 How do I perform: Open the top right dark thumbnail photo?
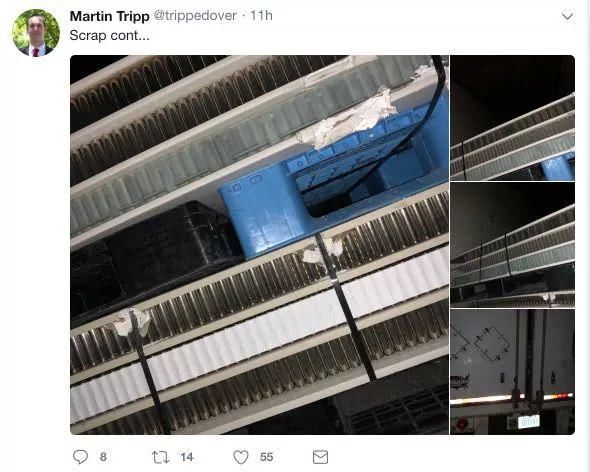(x=512, y=118)
